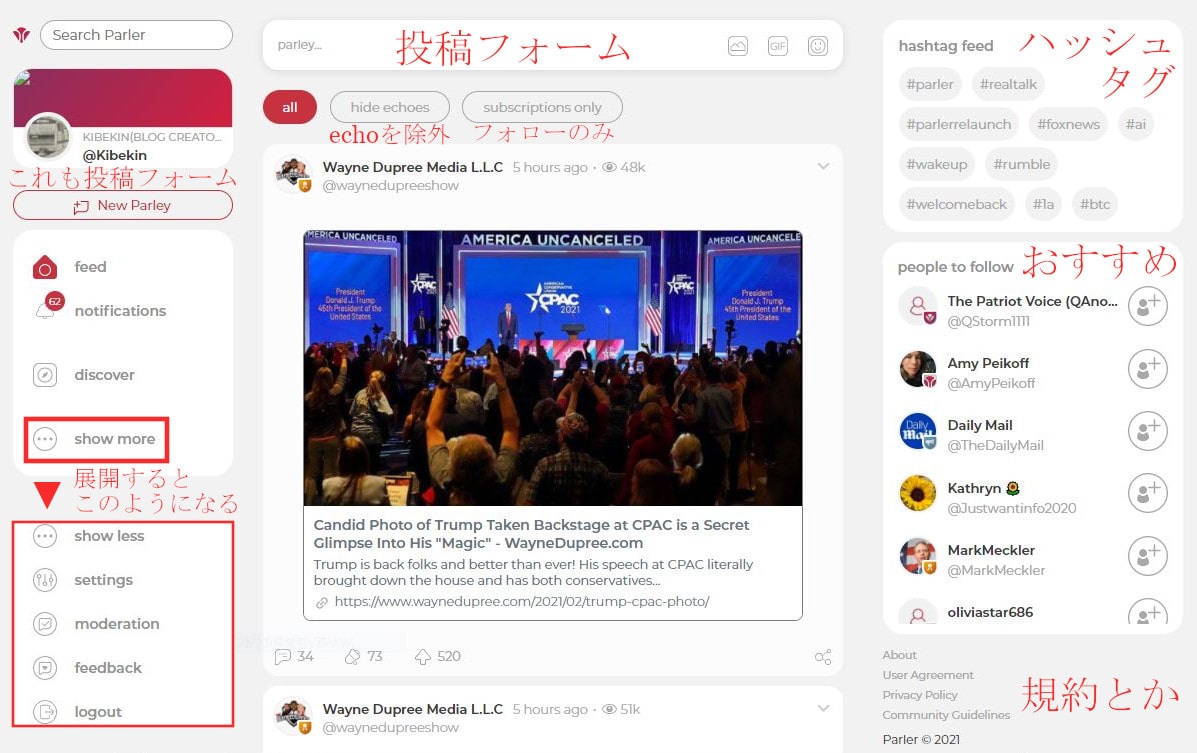Open Daily Mail avatar
This screenshot has height=753, width=1197.
pyautogui.click(x=918, y=431)
